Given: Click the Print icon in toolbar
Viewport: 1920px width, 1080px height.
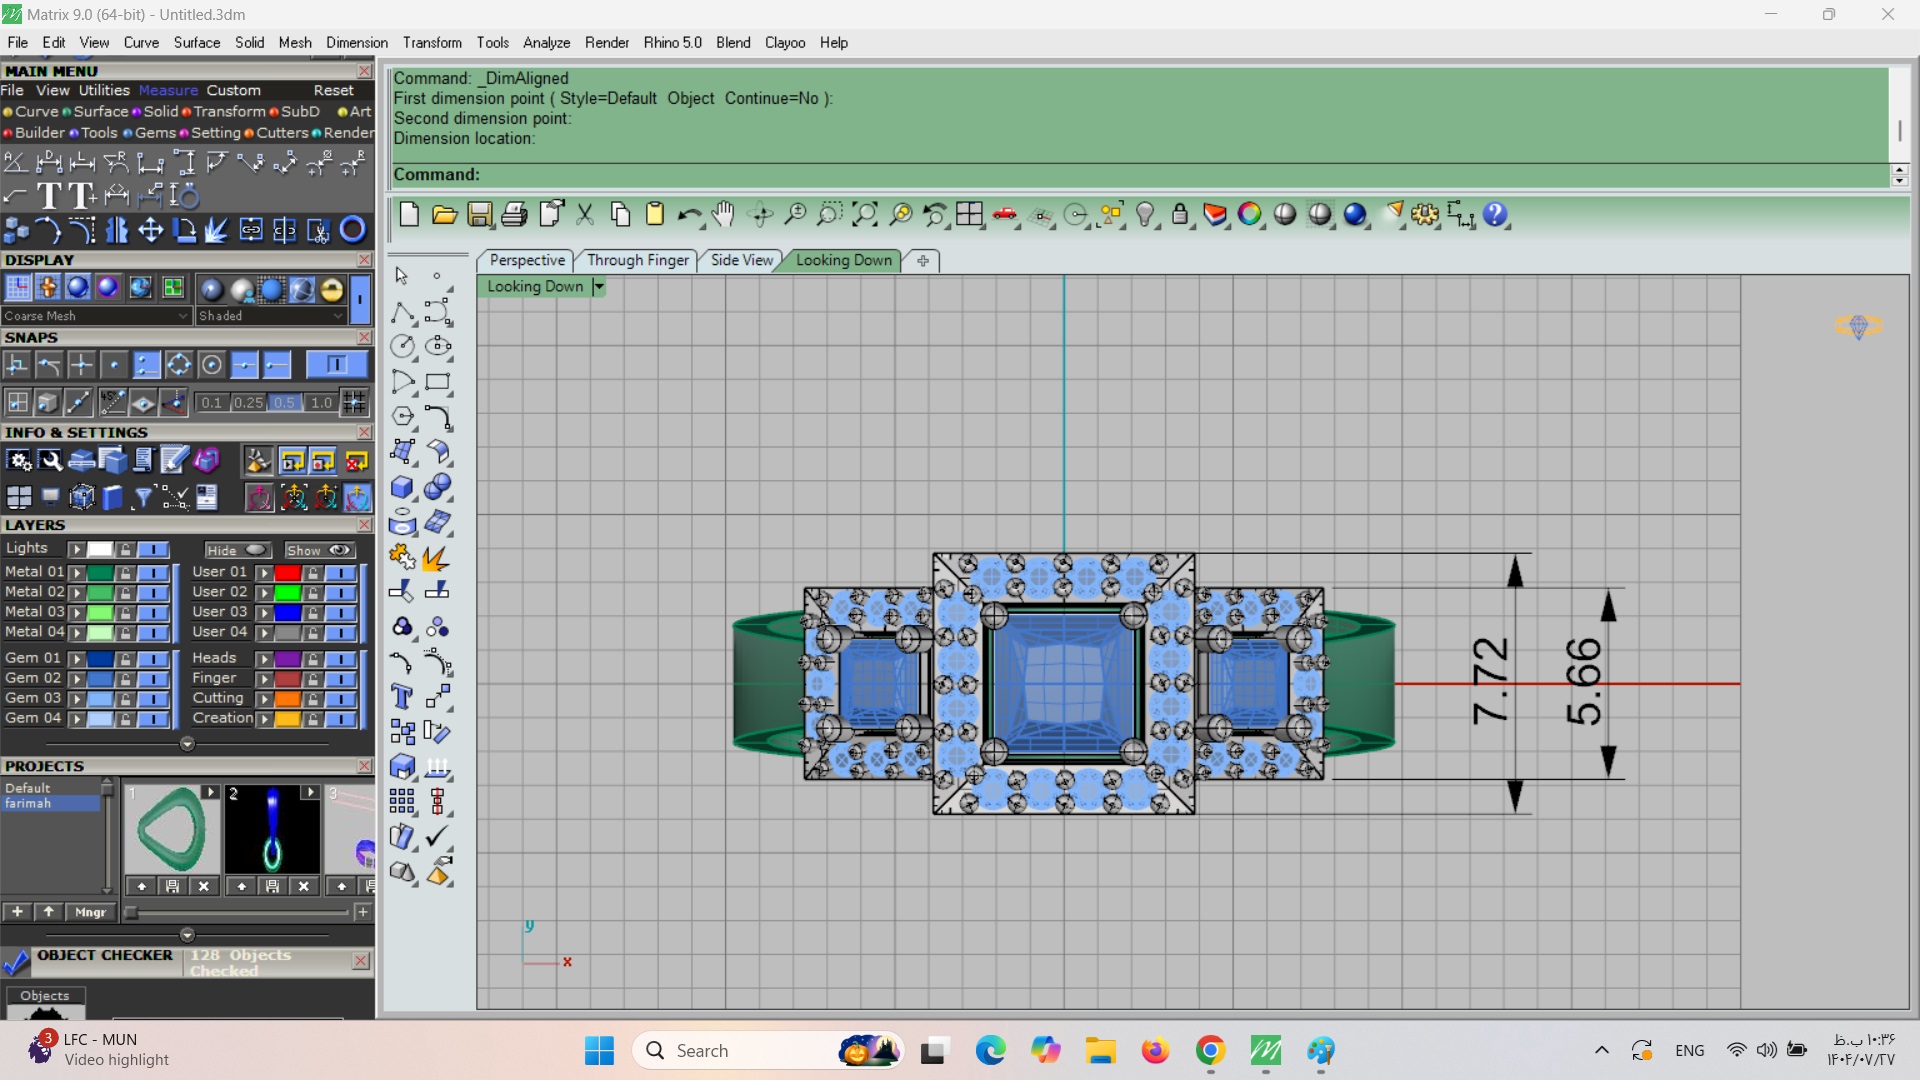Looking at the screenshot, I should point(515,215).
